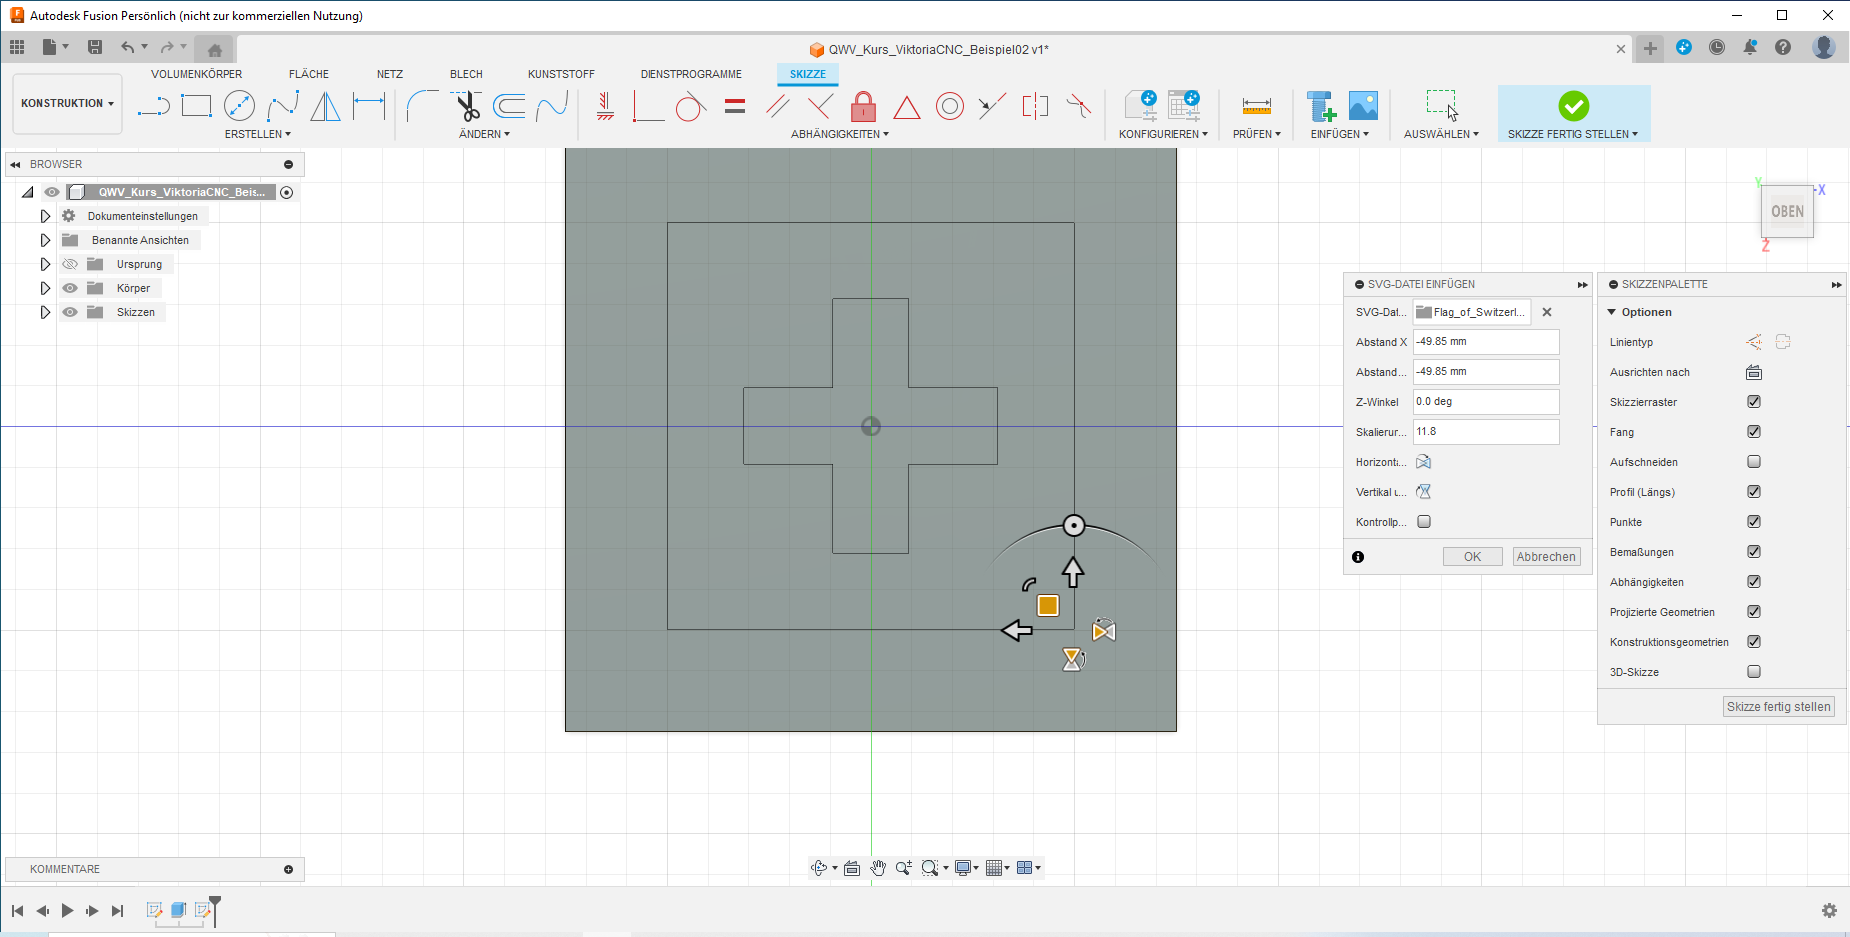Click the Abbrechen button
This screenshot has width=1850, height=937.
click(x=1546, y=557)
